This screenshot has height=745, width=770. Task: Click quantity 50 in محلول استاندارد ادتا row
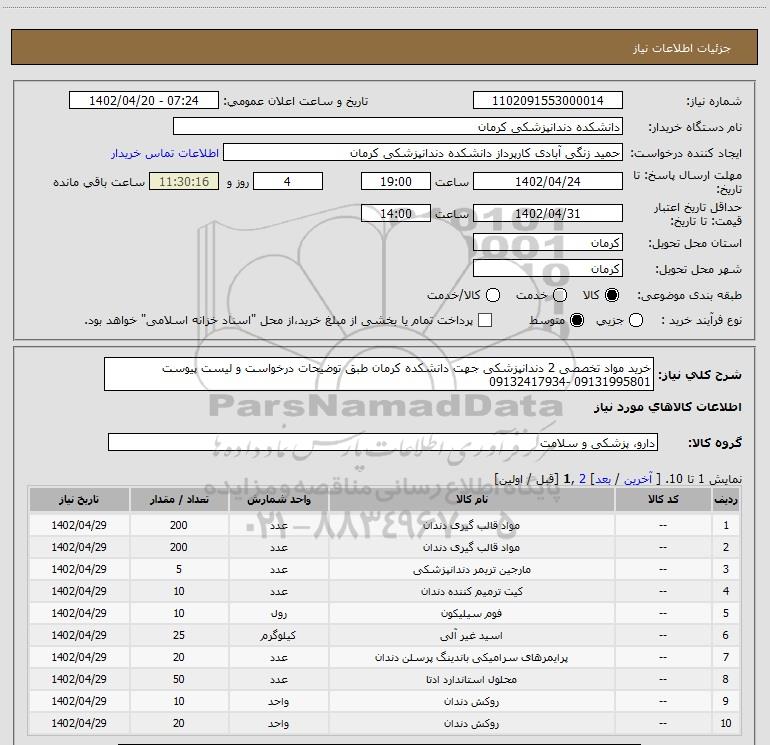click(x=179, y=679)
